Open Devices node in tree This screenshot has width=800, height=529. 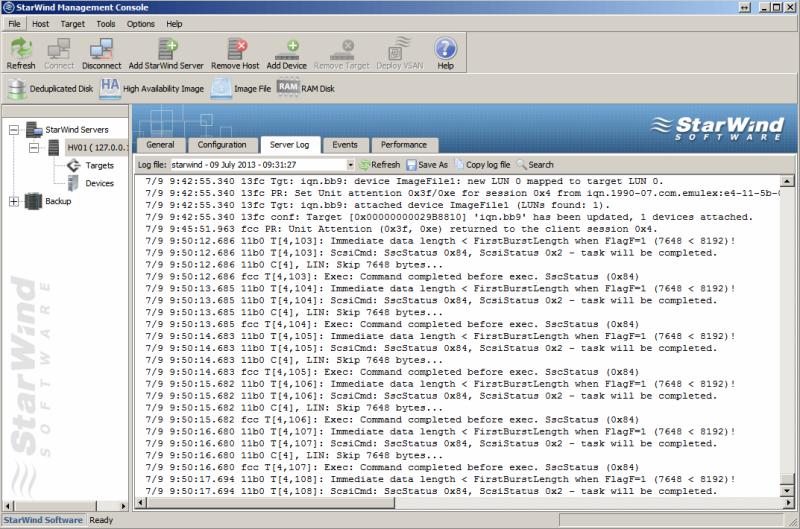click(x=99, y=183)
